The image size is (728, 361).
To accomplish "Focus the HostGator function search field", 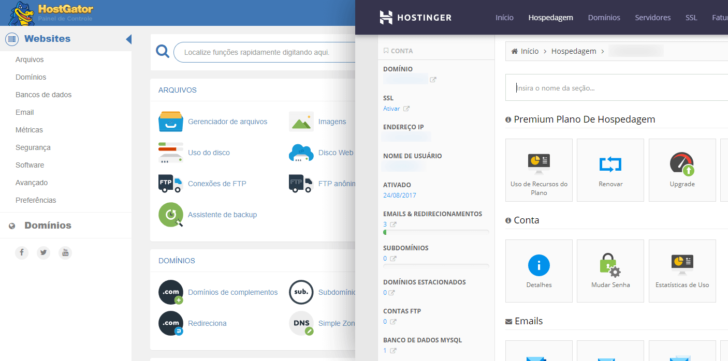I will [265, 52].
